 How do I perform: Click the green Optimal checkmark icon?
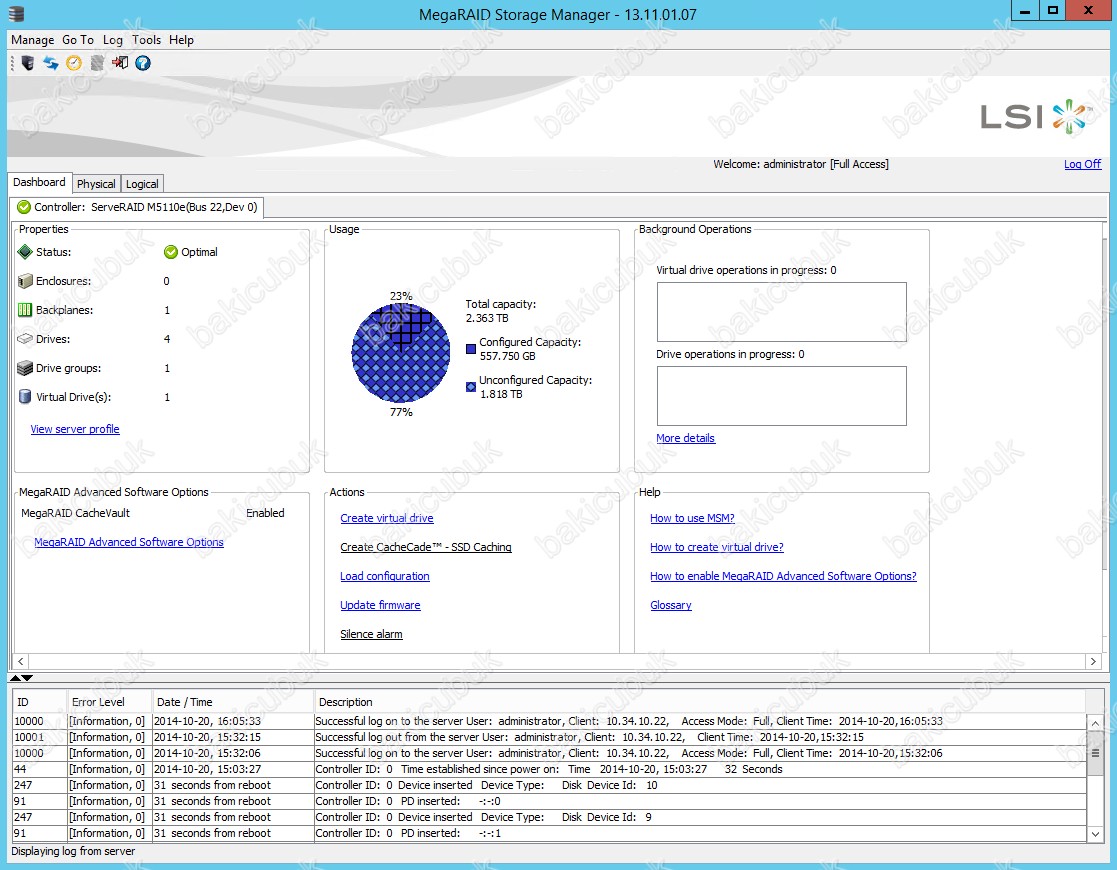coord(170,252)
